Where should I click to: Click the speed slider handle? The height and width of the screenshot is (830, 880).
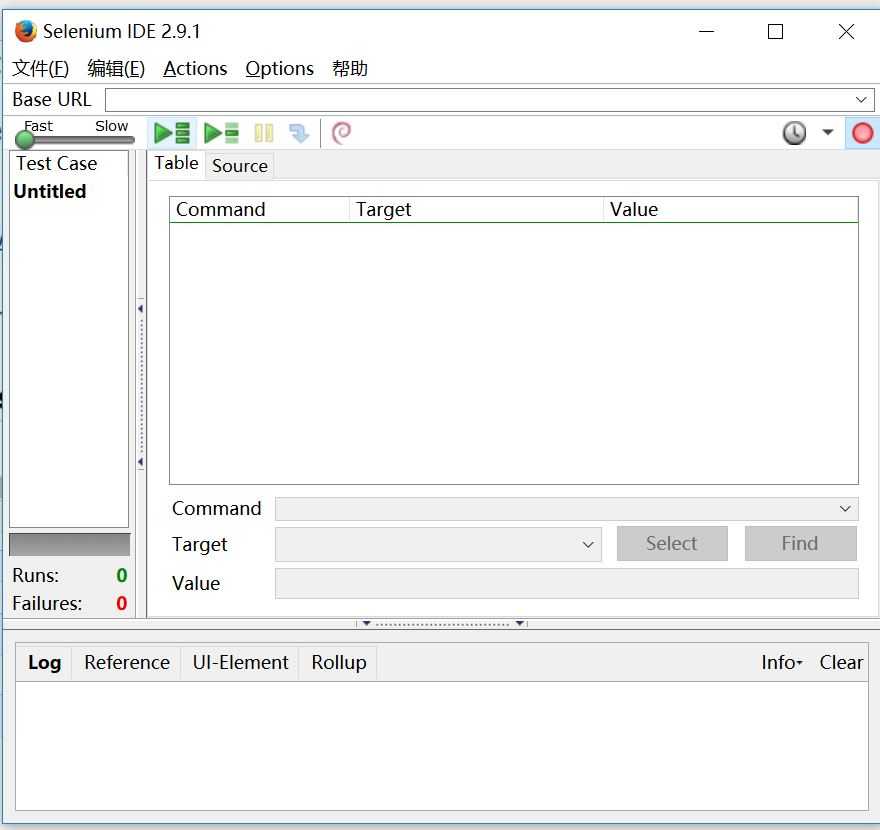tap(25, 139)
